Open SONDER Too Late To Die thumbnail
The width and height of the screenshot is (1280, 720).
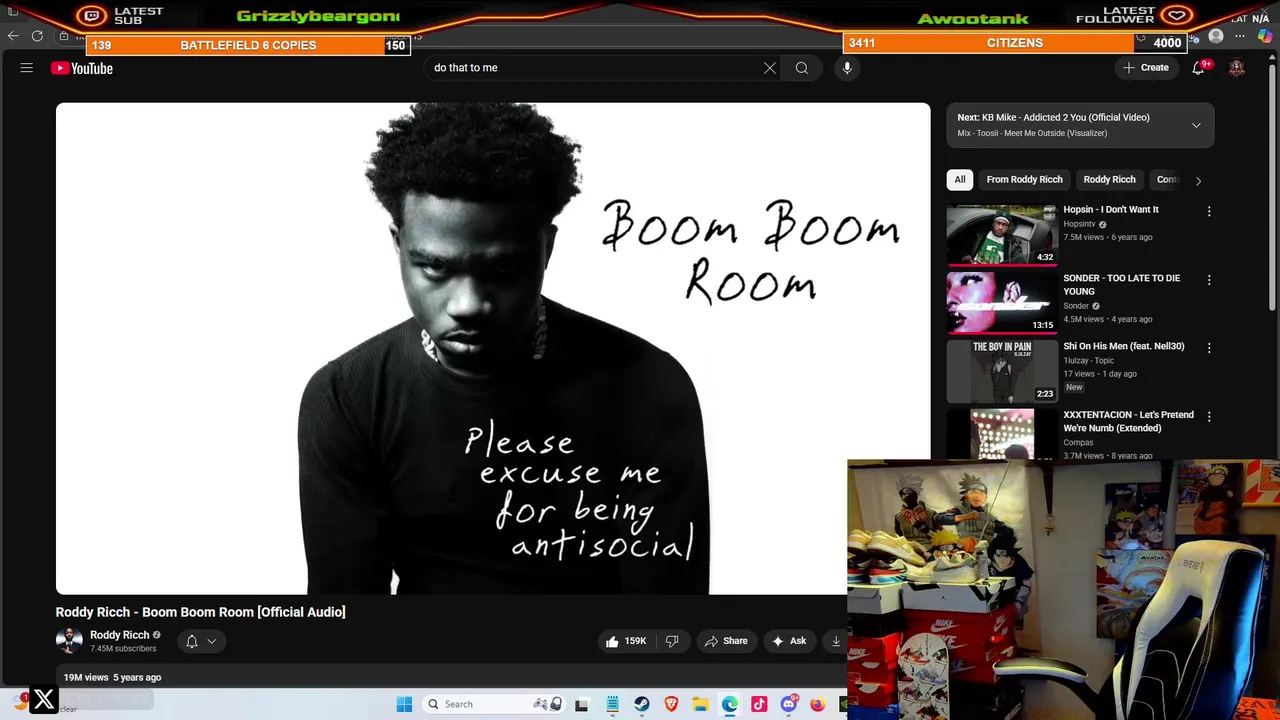click(1001, 303)
